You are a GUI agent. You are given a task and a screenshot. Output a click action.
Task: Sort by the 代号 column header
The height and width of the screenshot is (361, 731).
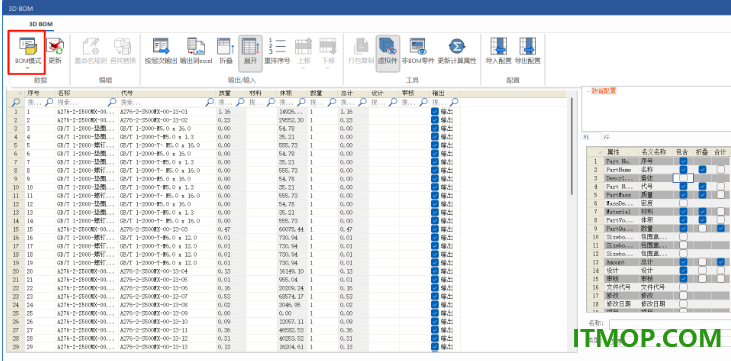coord(167,93)
